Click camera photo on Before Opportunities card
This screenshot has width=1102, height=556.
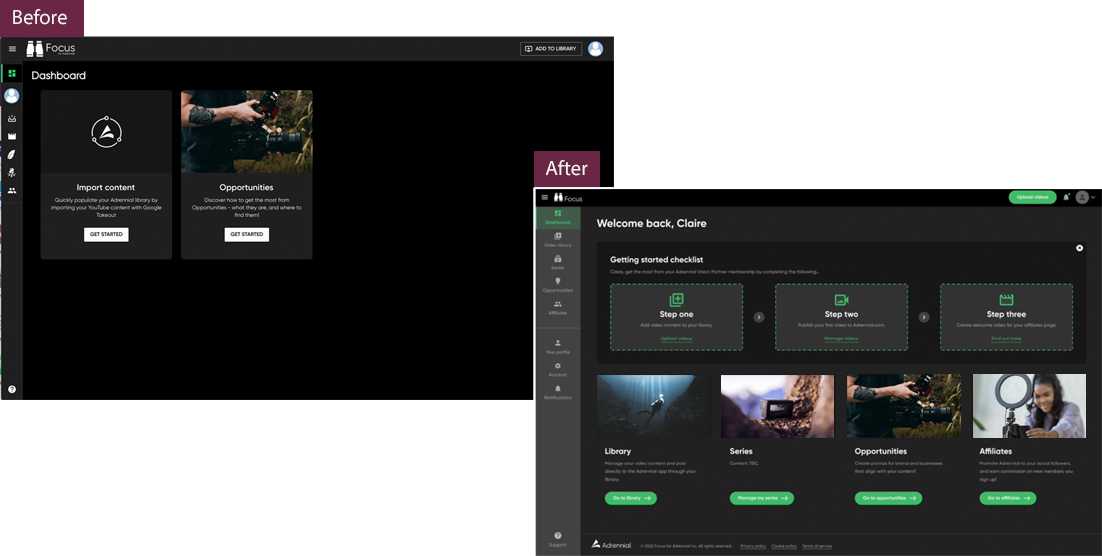pos(247,131)
